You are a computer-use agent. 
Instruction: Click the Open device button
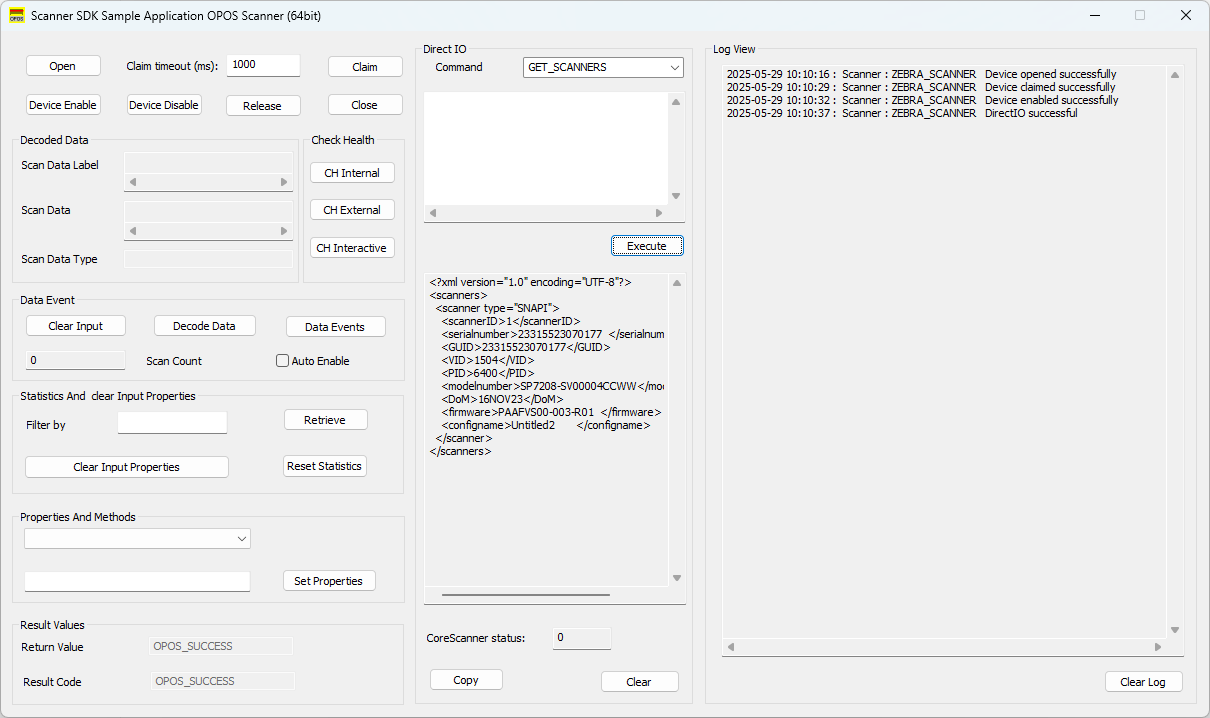pos(63,66)
